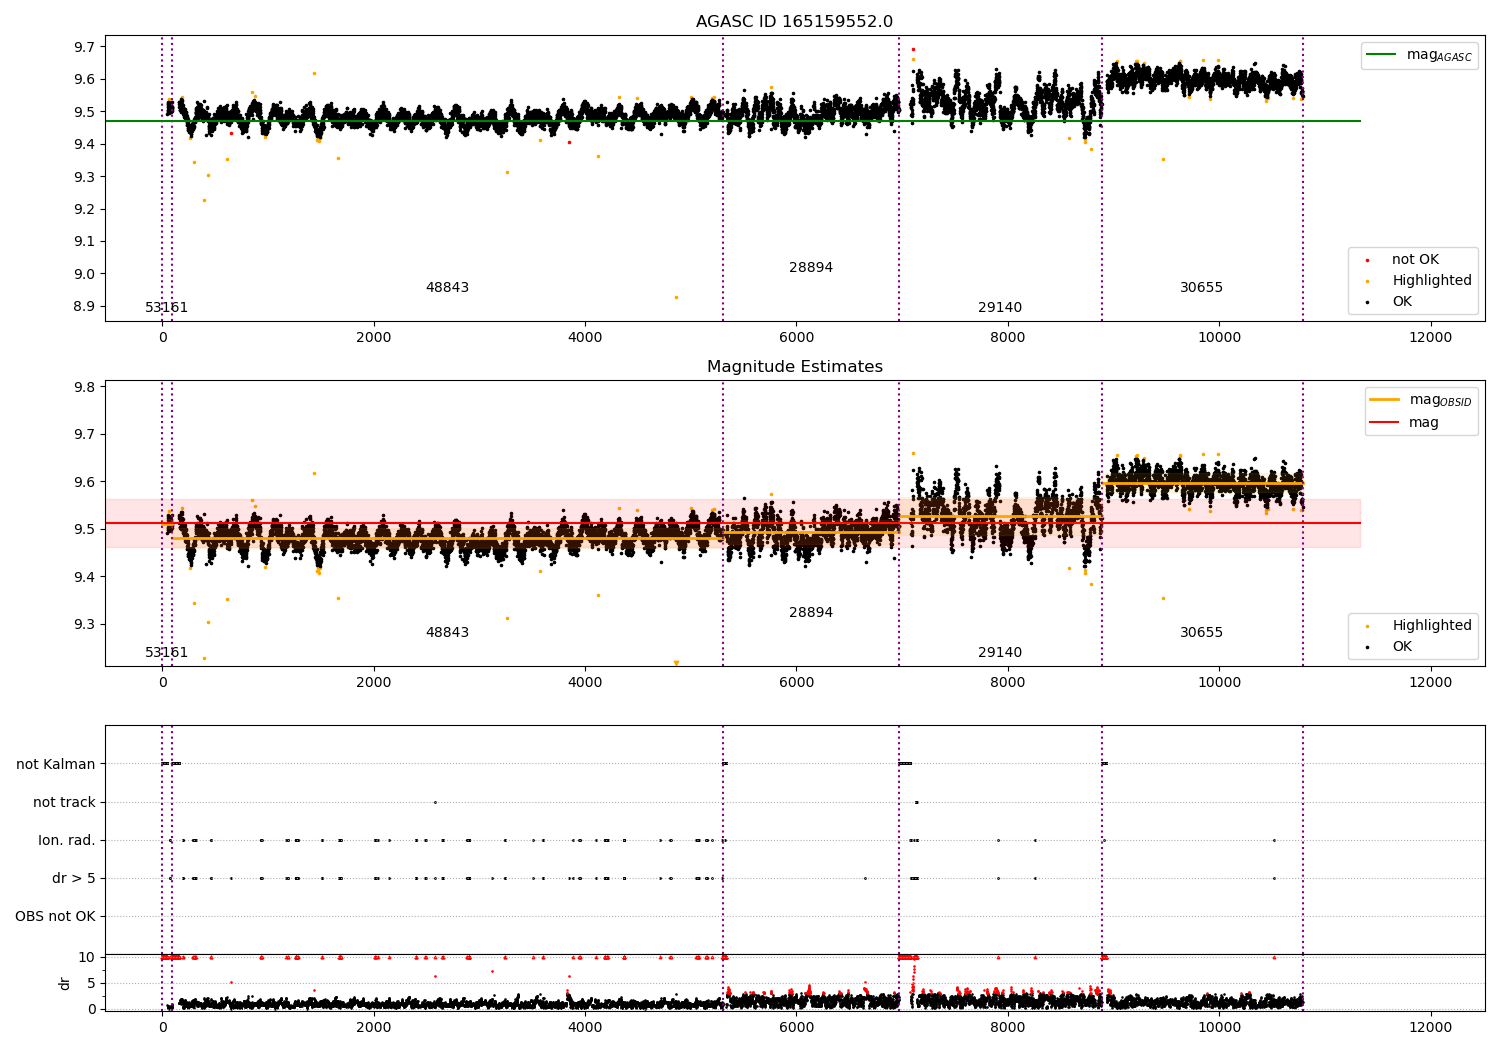The width and height of the screenshot is (1500, 1050).
Task: Click x-tick '8000' under the bottom plot
Action: click(1008, 1027)
